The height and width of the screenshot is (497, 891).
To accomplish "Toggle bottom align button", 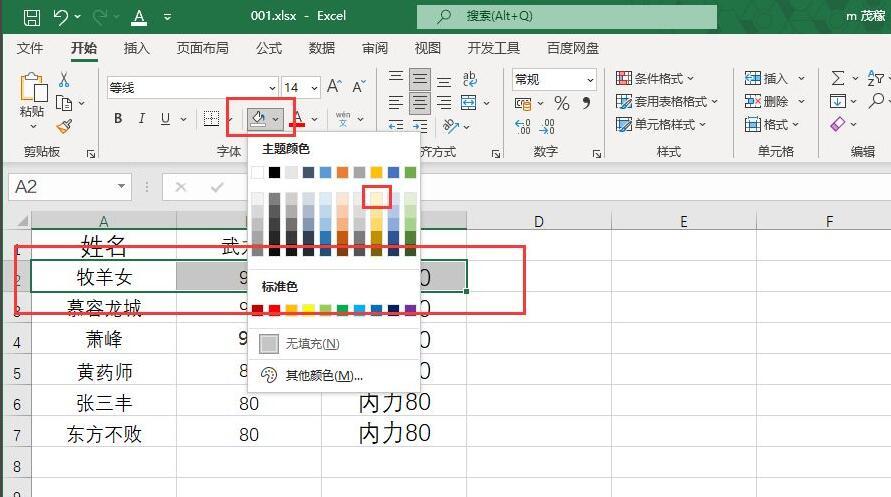I will click(x=444, y=81).
